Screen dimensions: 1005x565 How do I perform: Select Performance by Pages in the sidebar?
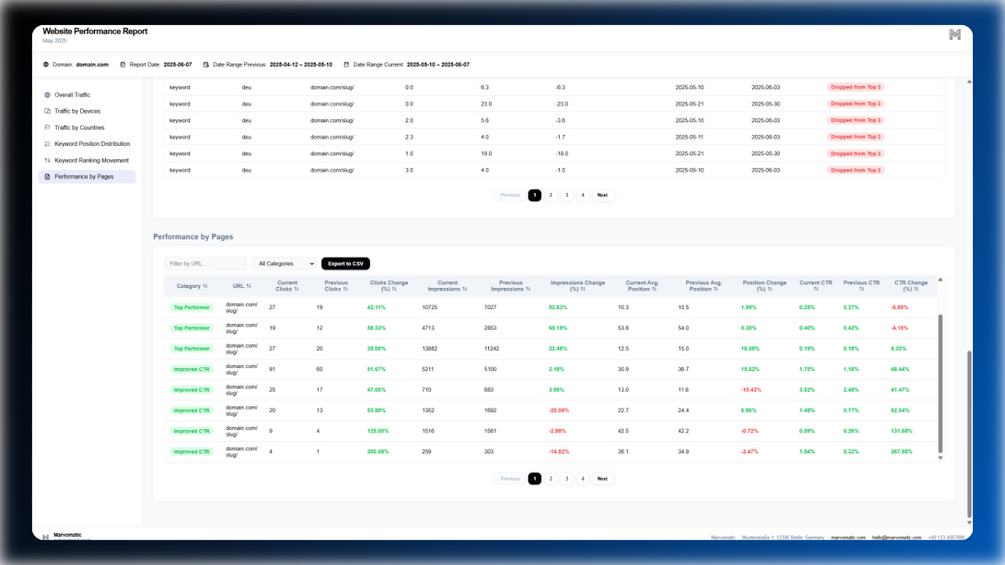(87, 177)
